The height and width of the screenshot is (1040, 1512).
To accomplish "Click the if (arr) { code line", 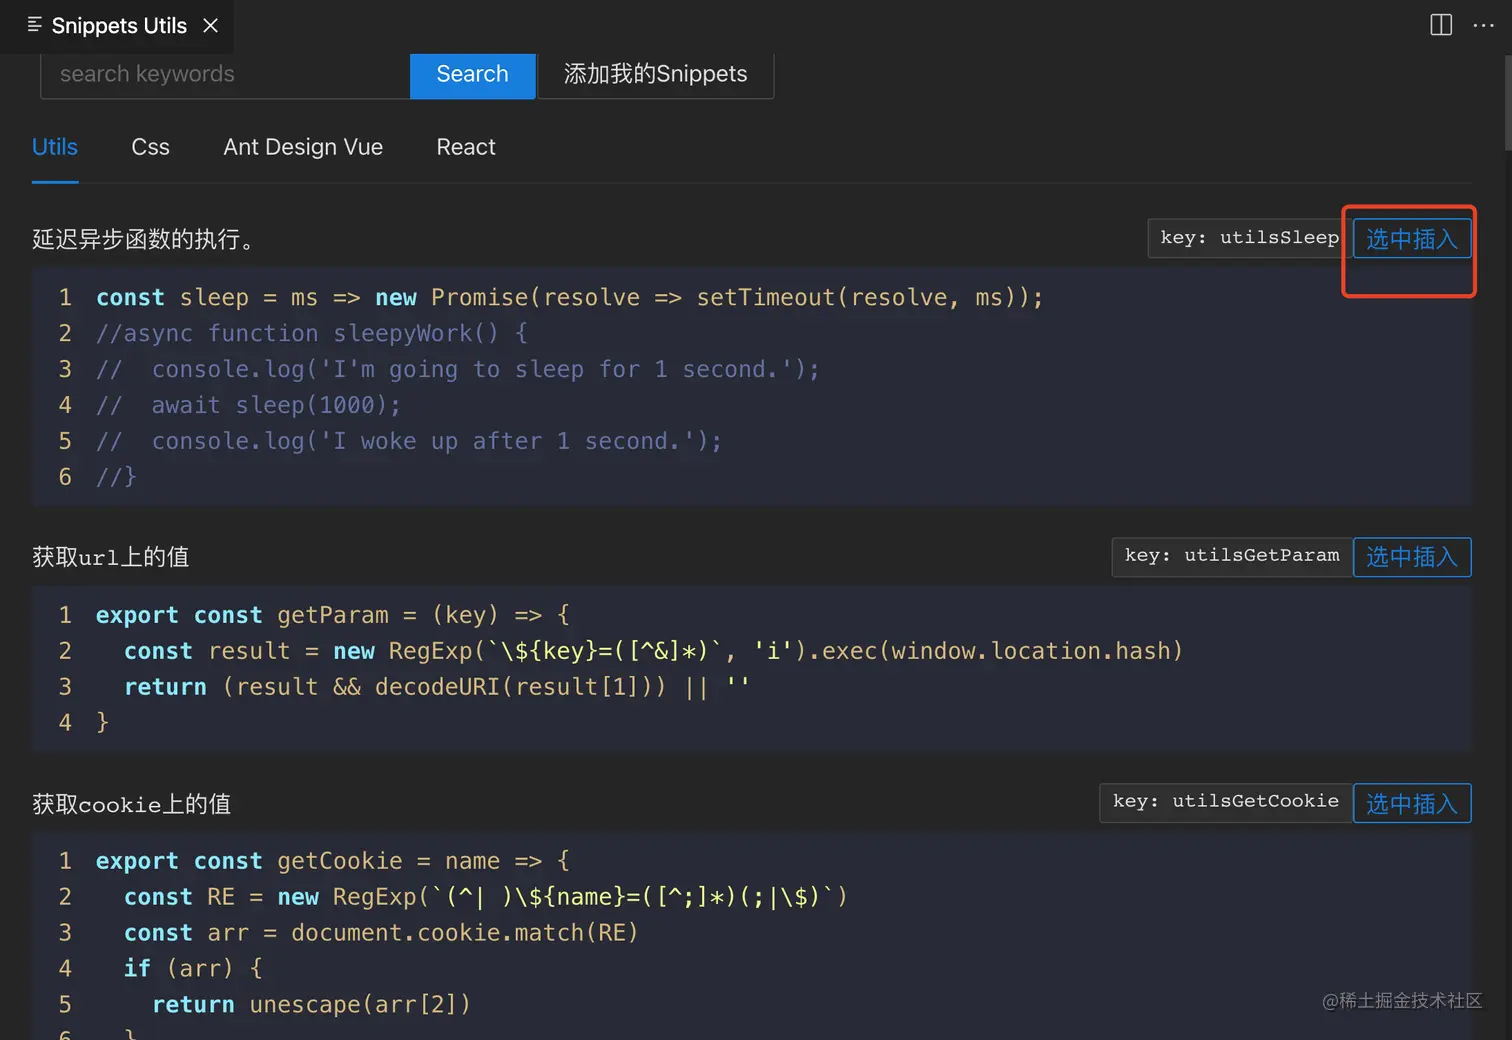I will [193, 970].
